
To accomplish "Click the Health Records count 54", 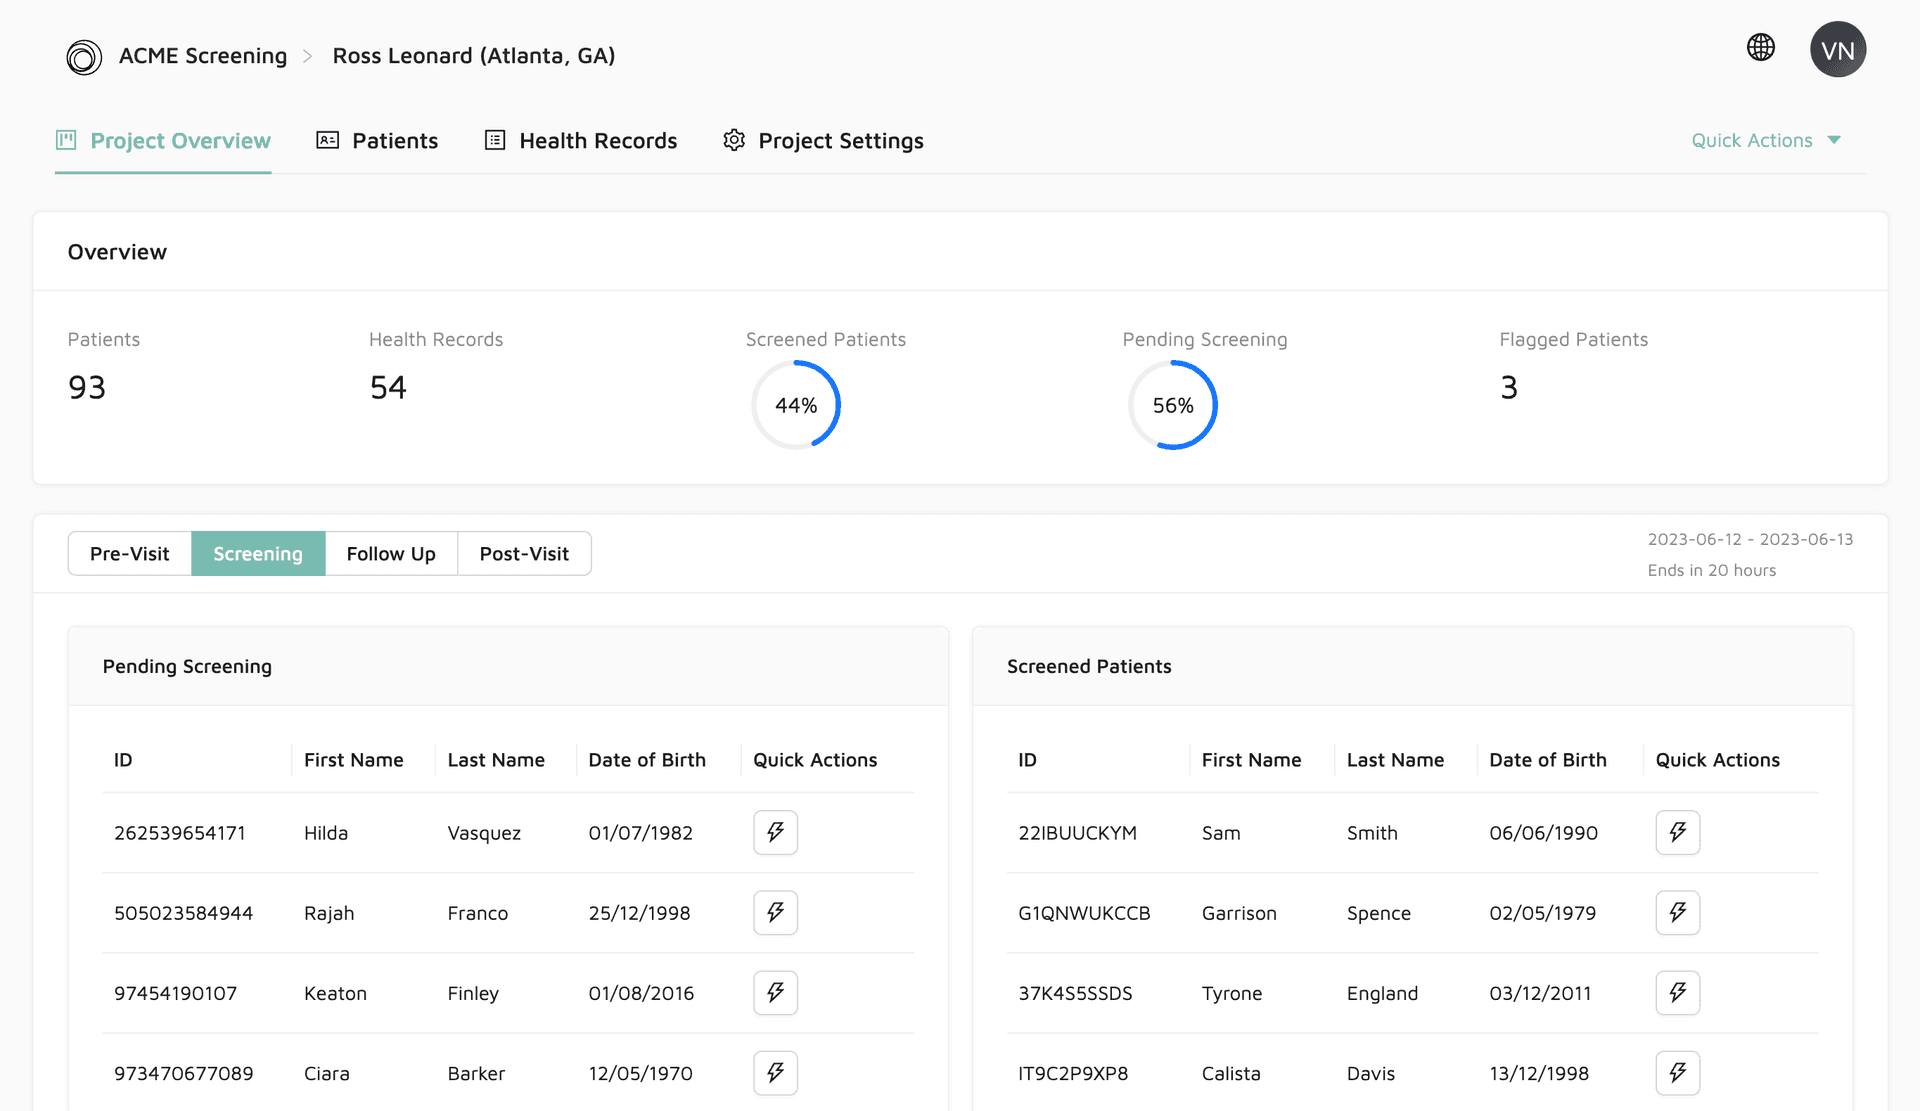I will click(x=388, y=388).
